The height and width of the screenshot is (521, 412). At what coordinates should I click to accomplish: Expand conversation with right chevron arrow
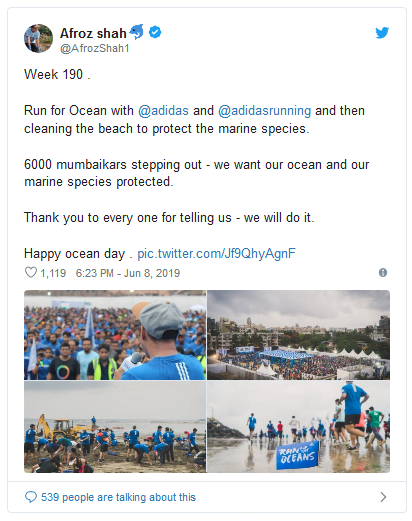point(383,497)
